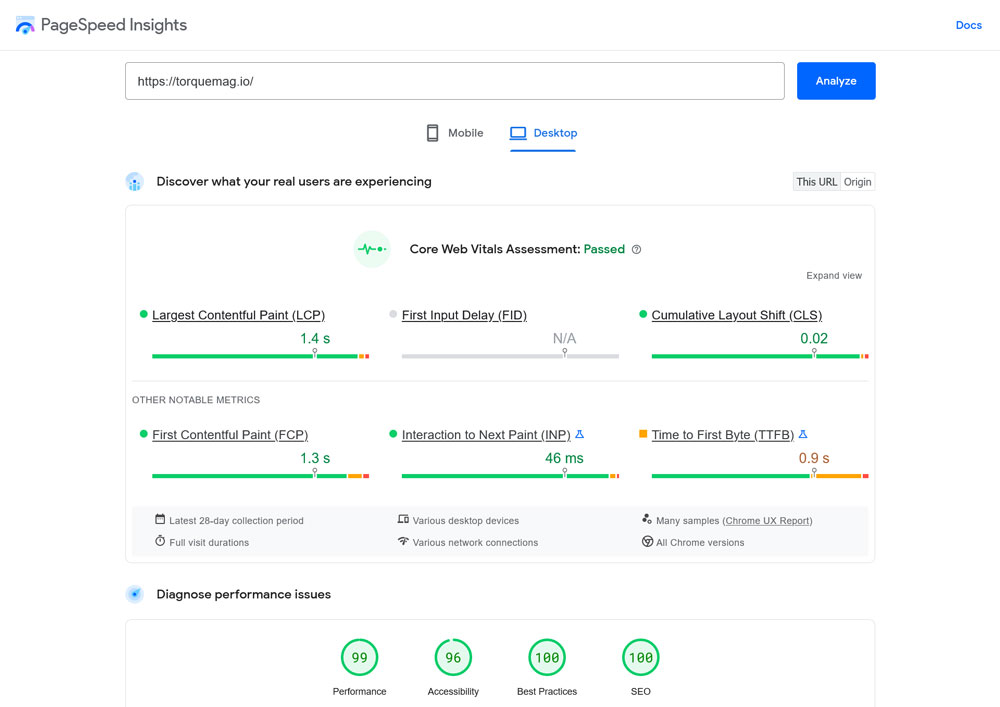Click the Performance score 99 gauge

(x=359, y=658)
